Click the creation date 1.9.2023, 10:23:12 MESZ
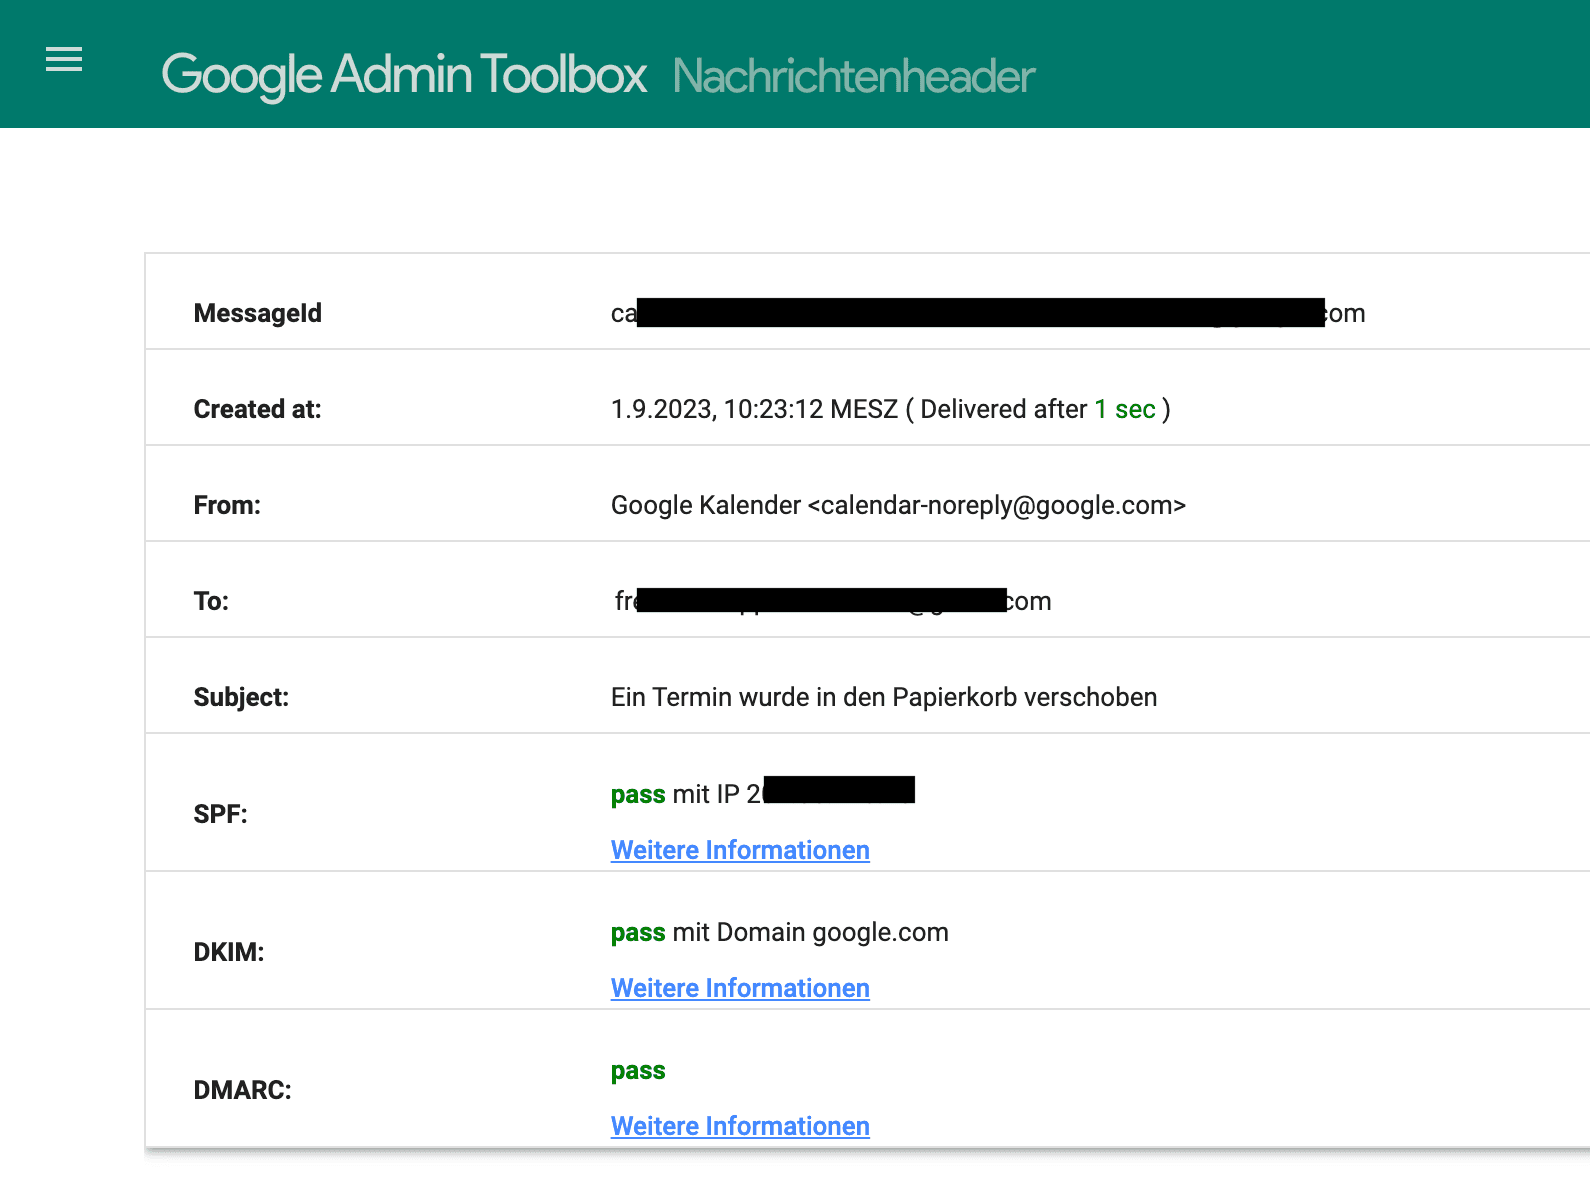 755,409
